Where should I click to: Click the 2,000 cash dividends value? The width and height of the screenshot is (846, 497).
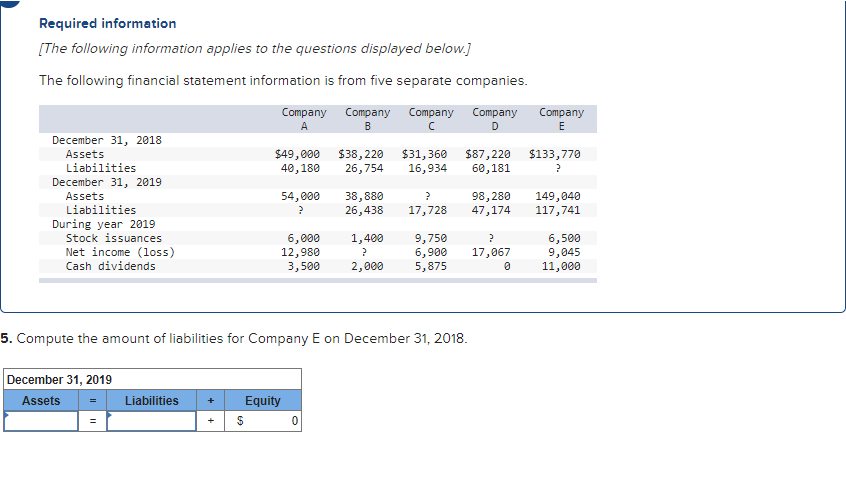click(367, 267)
